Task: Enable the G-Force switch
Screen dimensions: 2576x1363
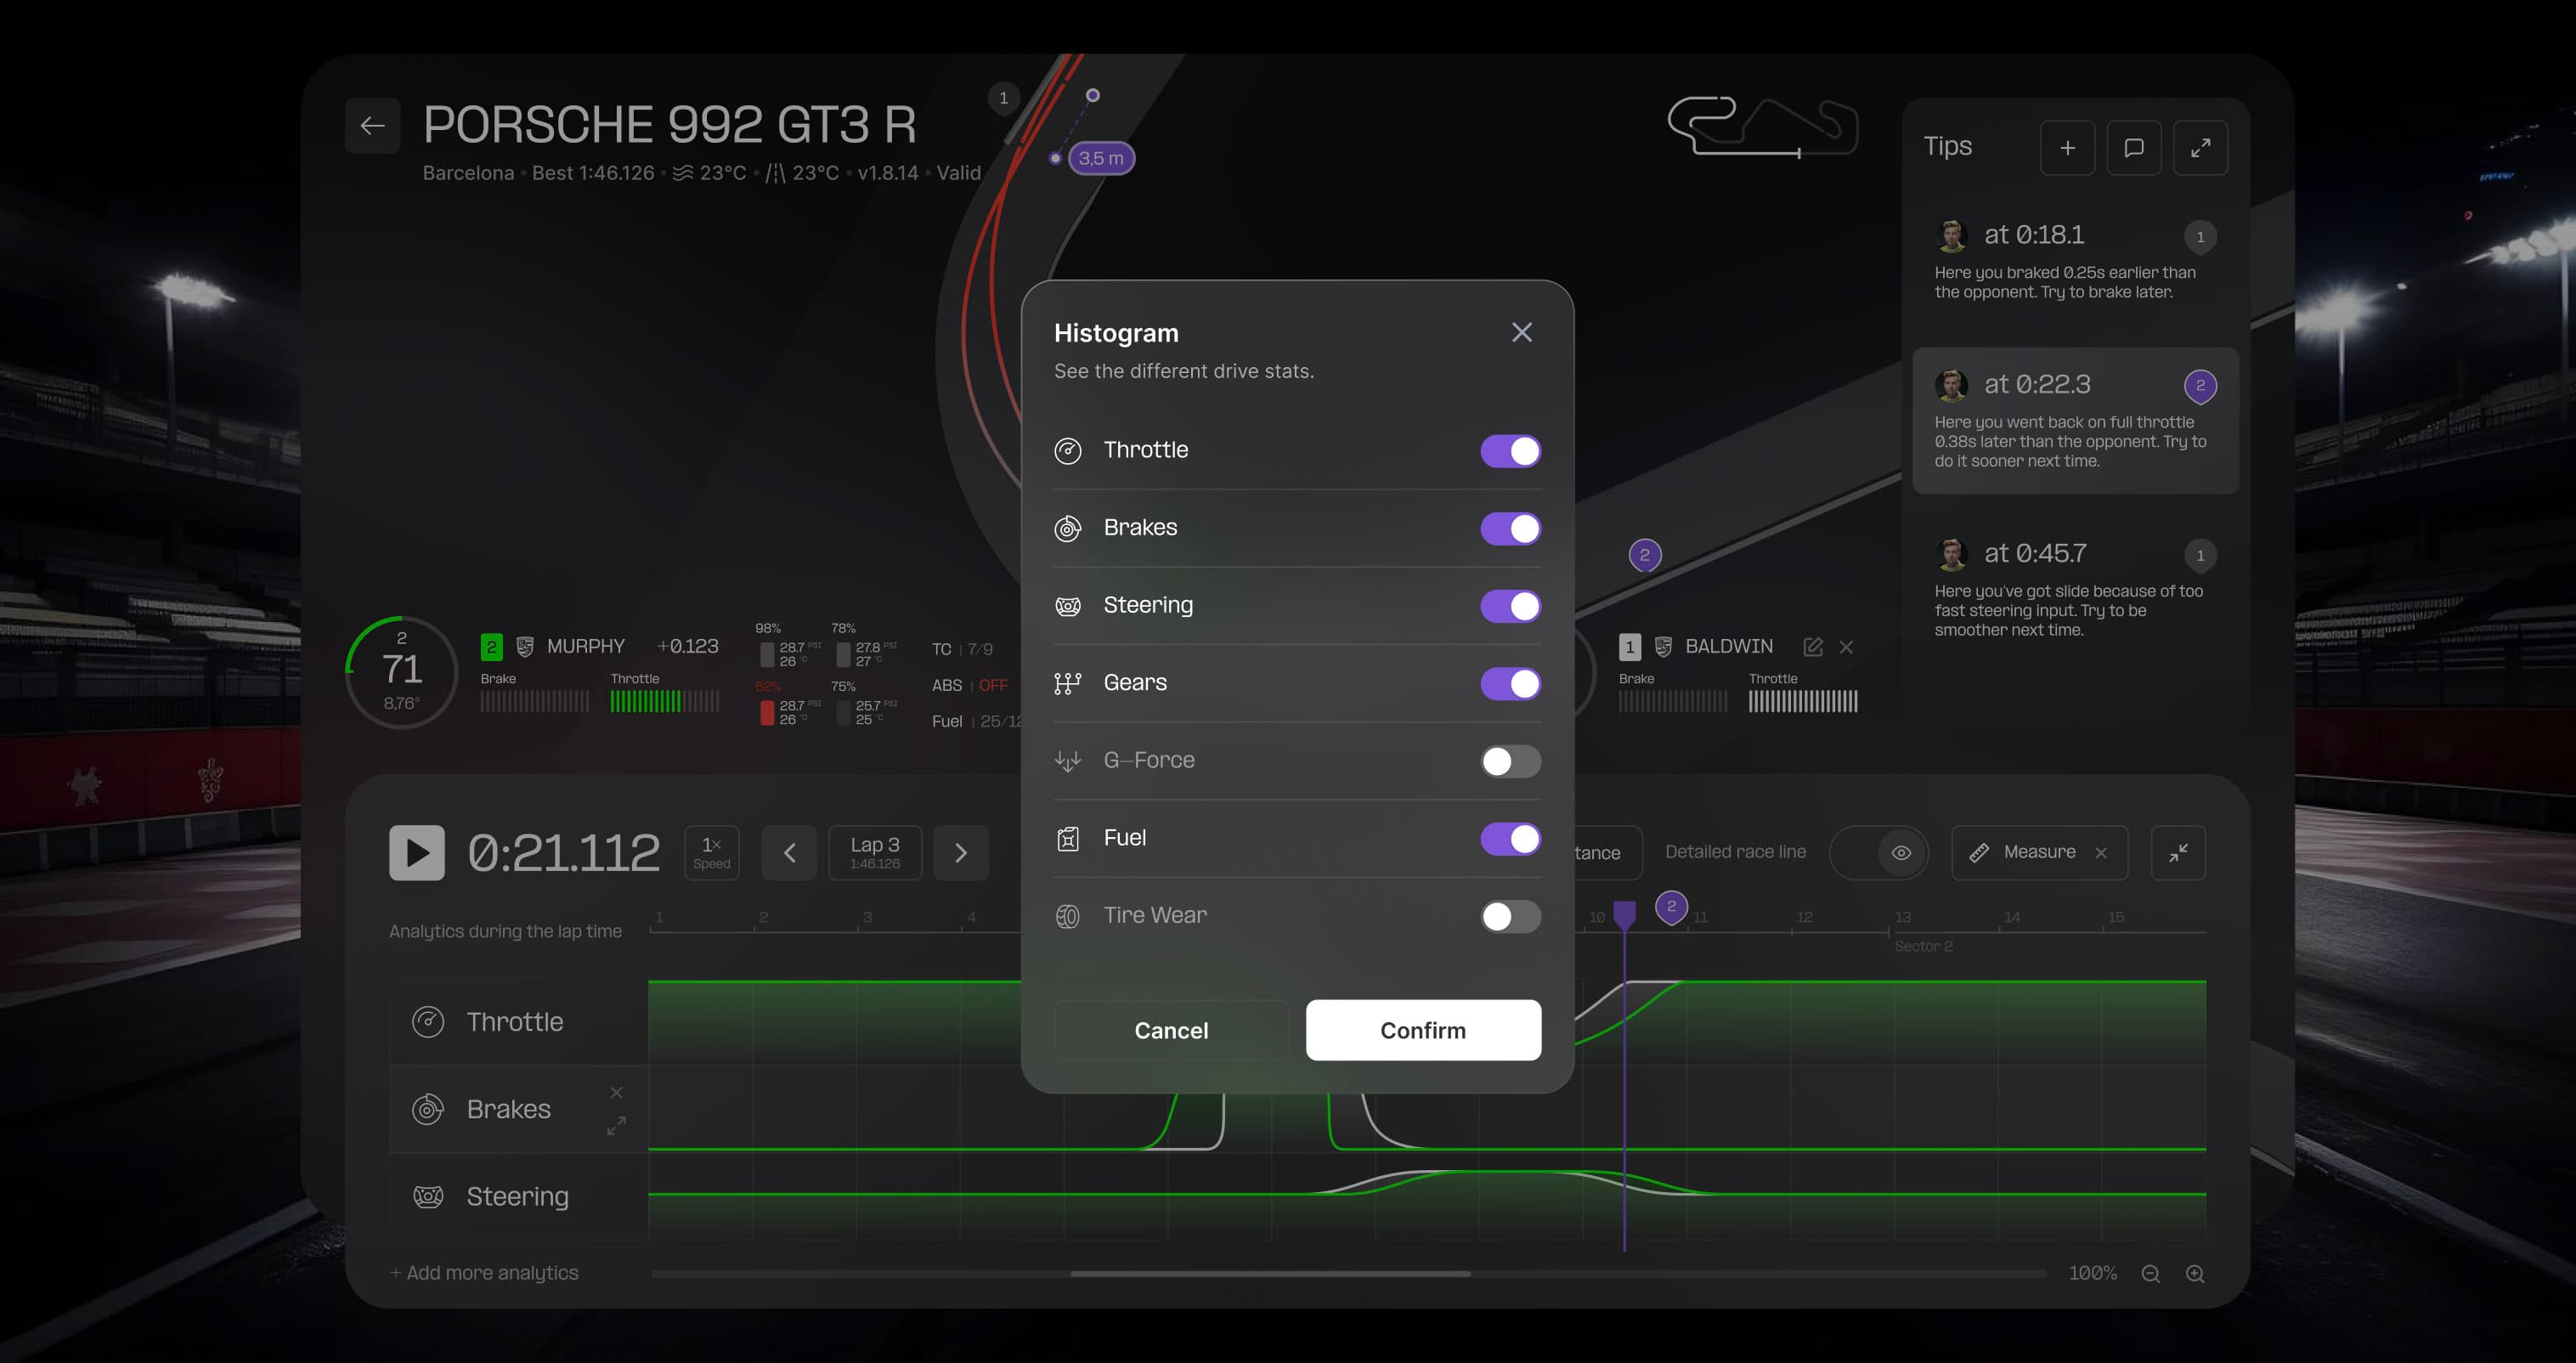Action: (x=1510, y=761)
